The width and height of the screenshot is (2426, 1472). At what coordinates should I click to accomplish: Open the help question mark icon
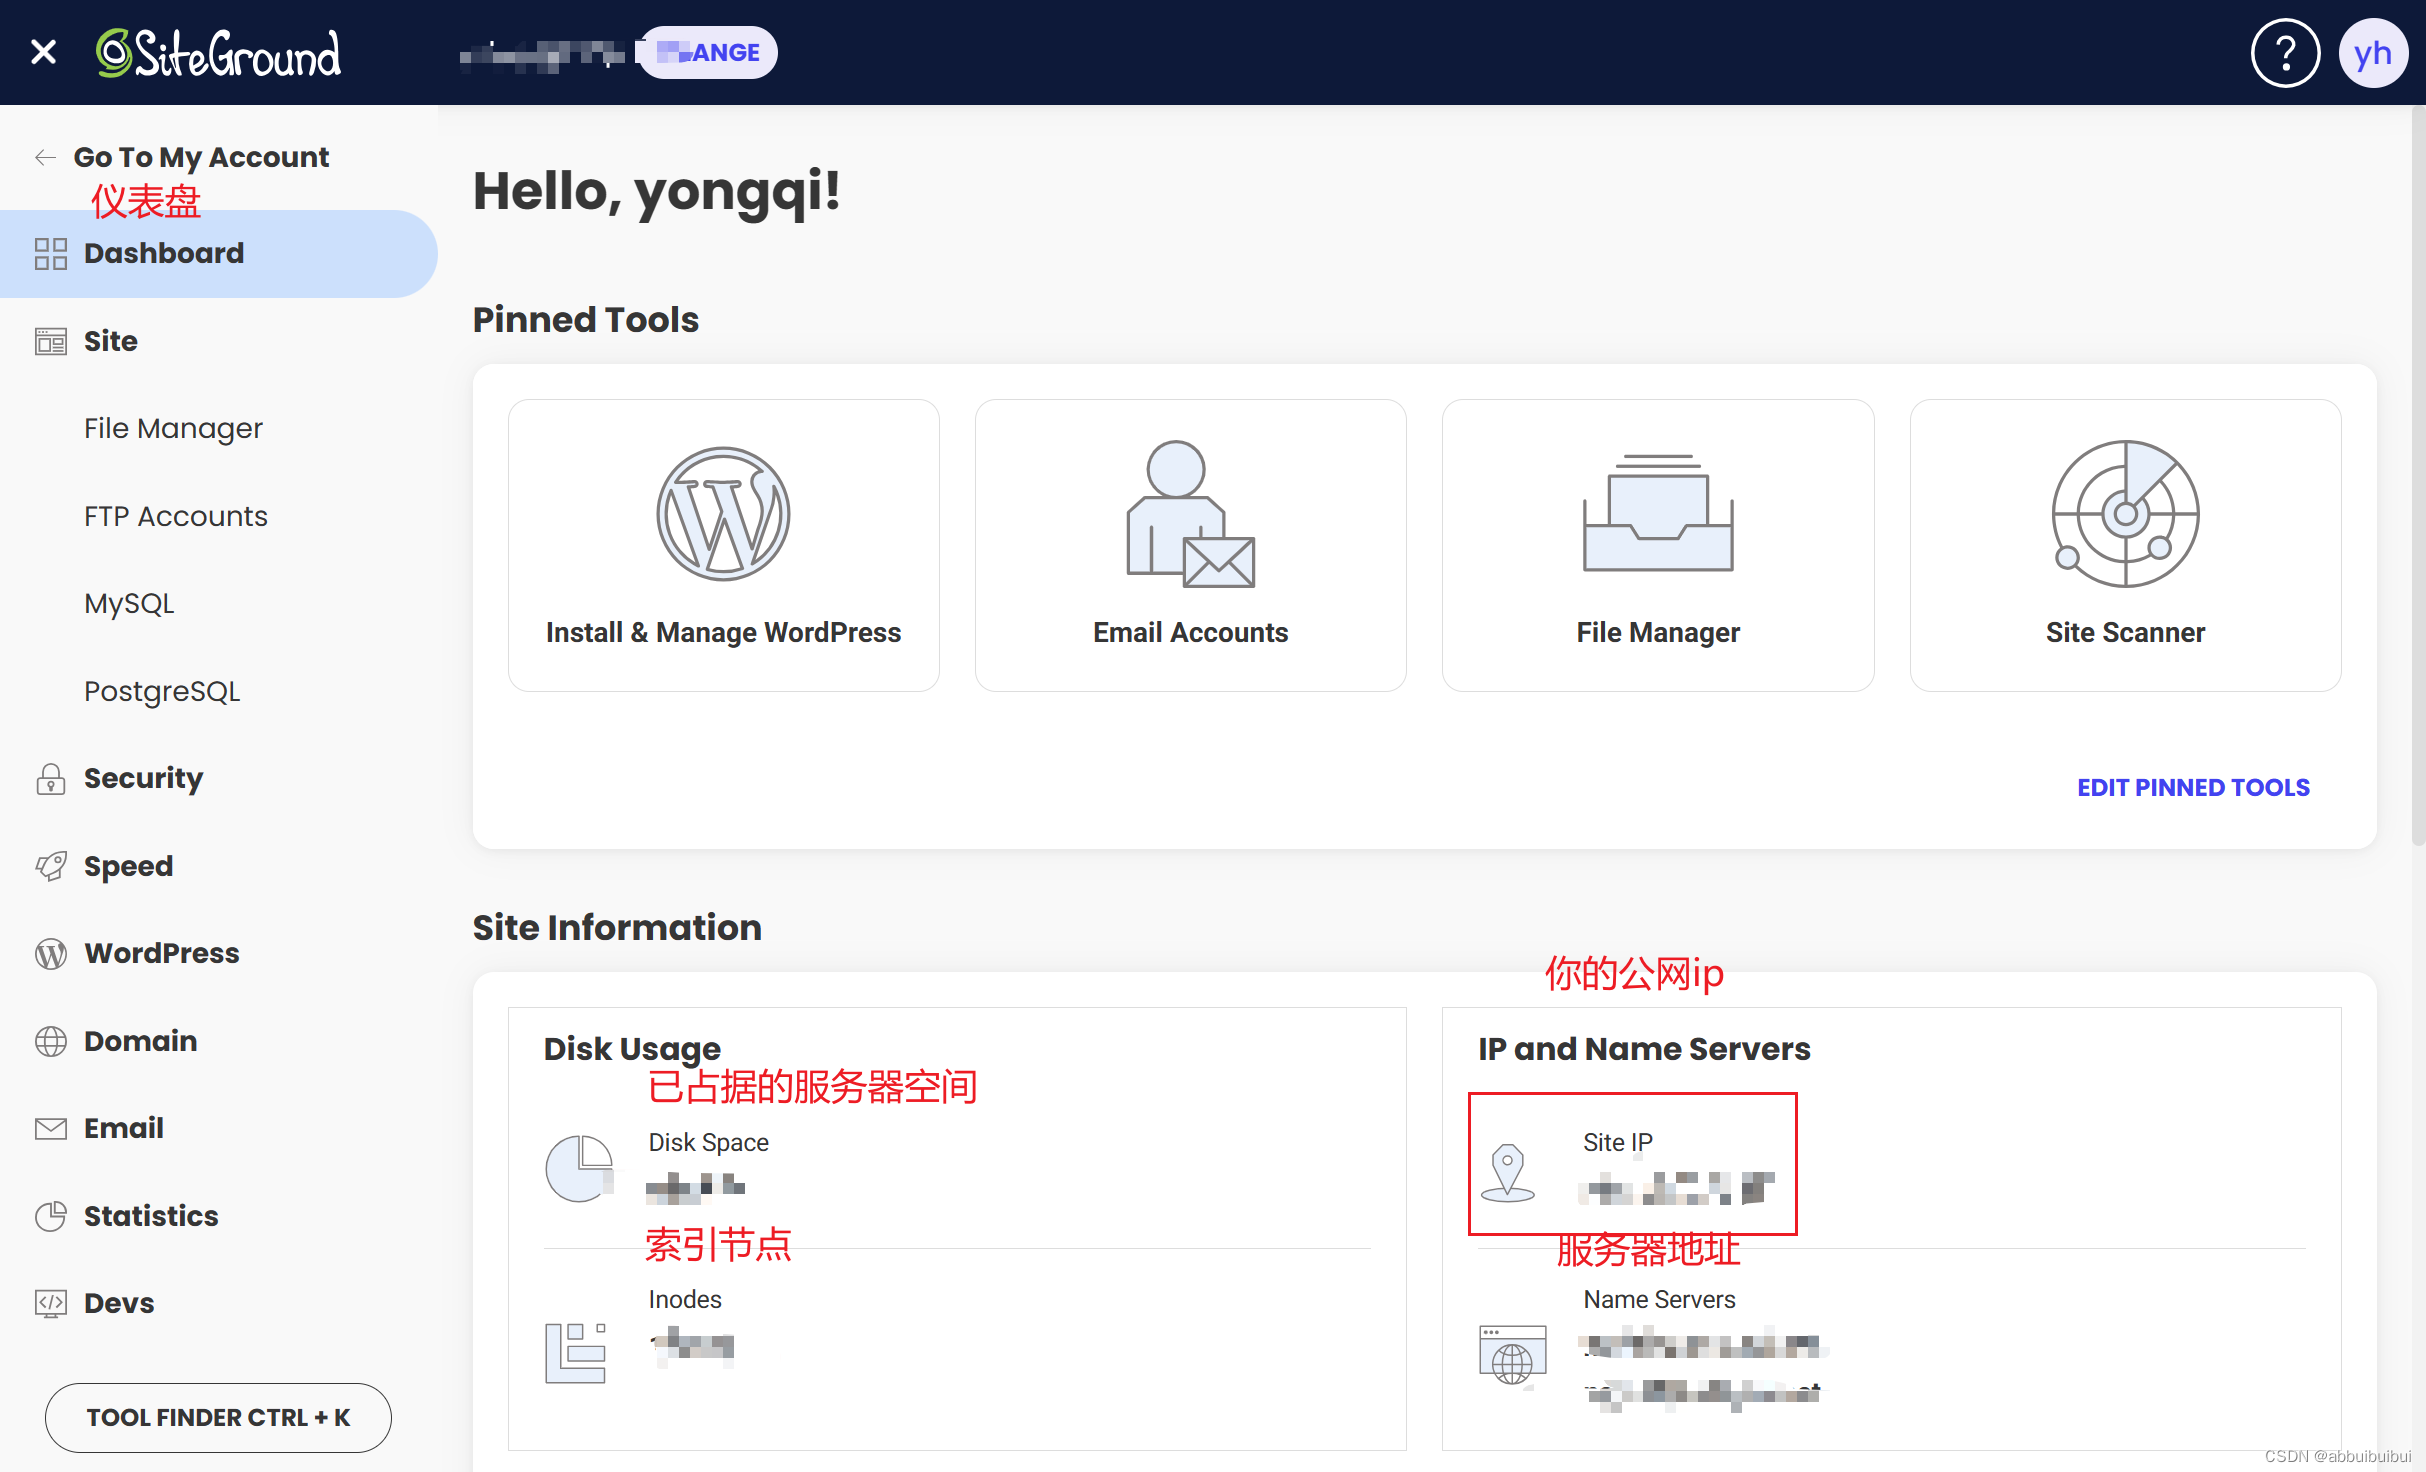[2285, 53]
